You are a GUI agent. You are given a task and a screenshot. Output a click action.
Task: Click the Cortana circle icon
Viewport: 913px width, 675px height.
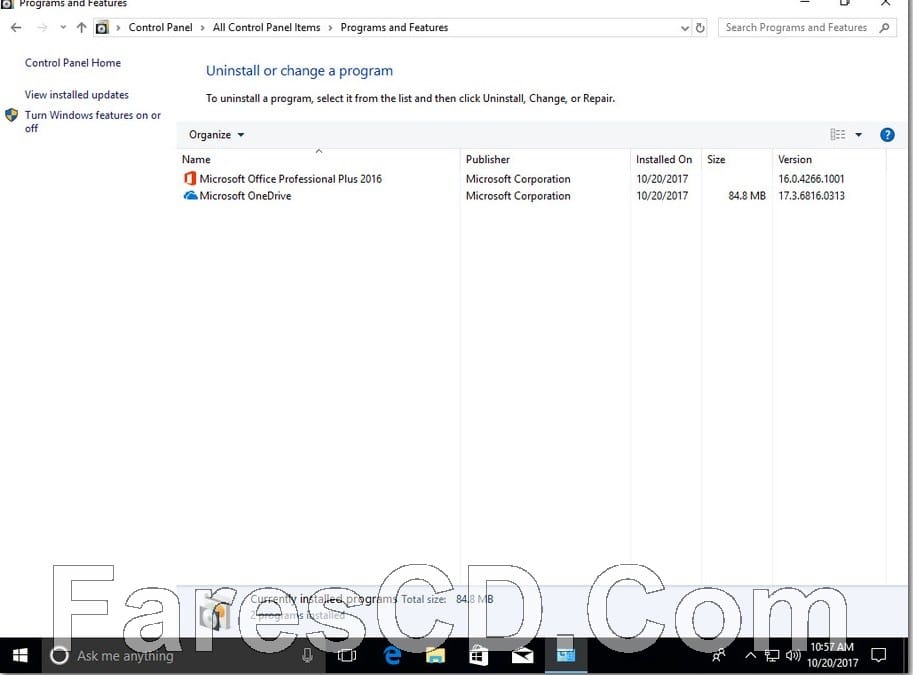point(59,656)
